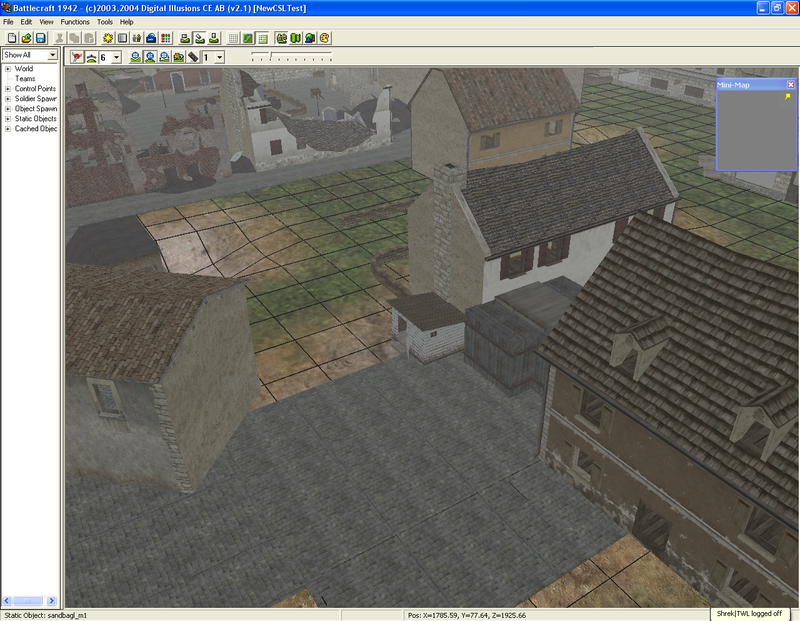Create a new map with New icon
Screen dimensions: 800x621
point(12,38)
